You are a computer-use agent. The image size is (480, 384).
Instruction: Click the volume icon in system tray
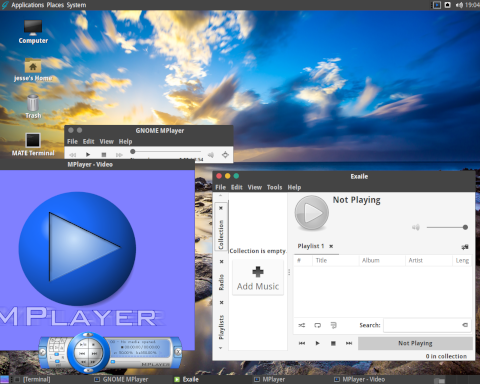point(459,5)
